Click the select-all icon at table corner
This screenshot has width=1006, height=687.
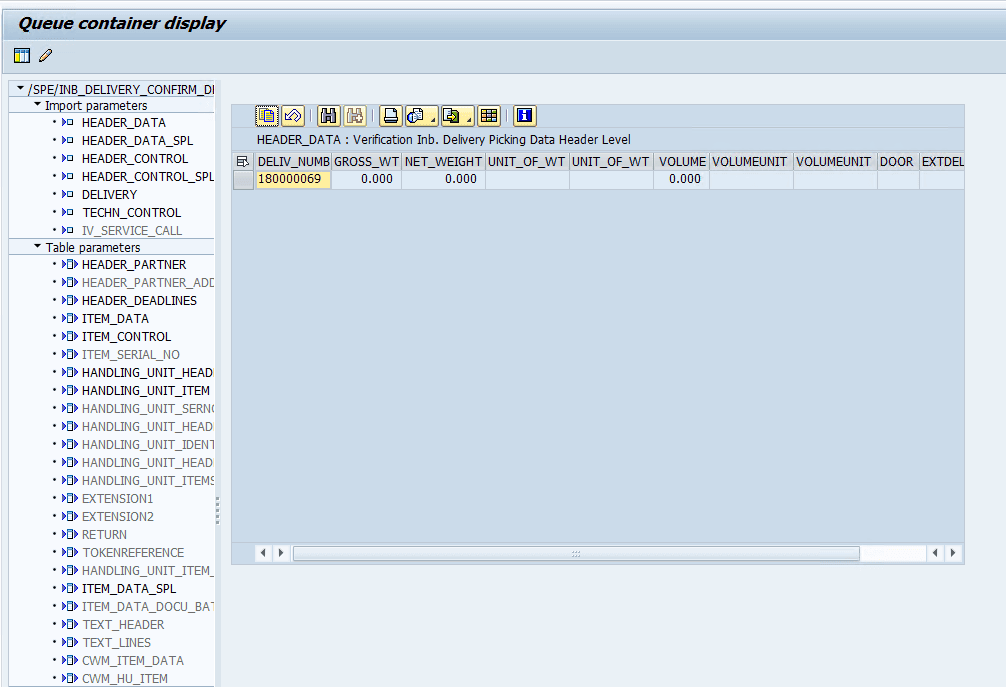click(243, 162)
